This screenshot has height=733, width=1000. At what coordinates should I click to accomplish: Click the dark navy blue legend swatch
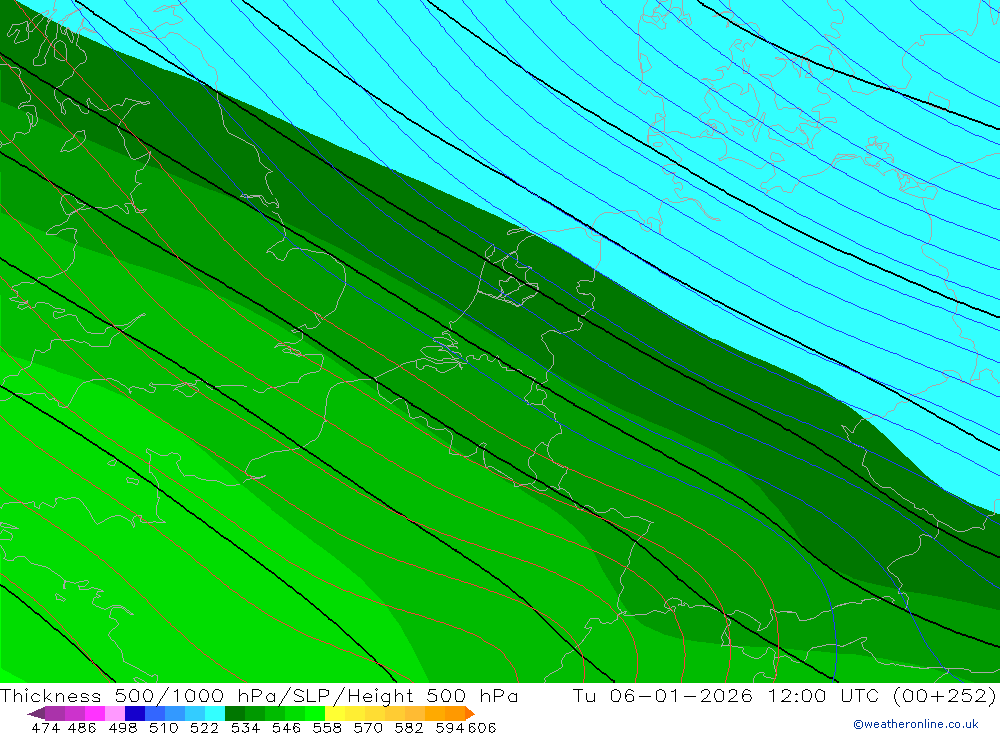135,713
